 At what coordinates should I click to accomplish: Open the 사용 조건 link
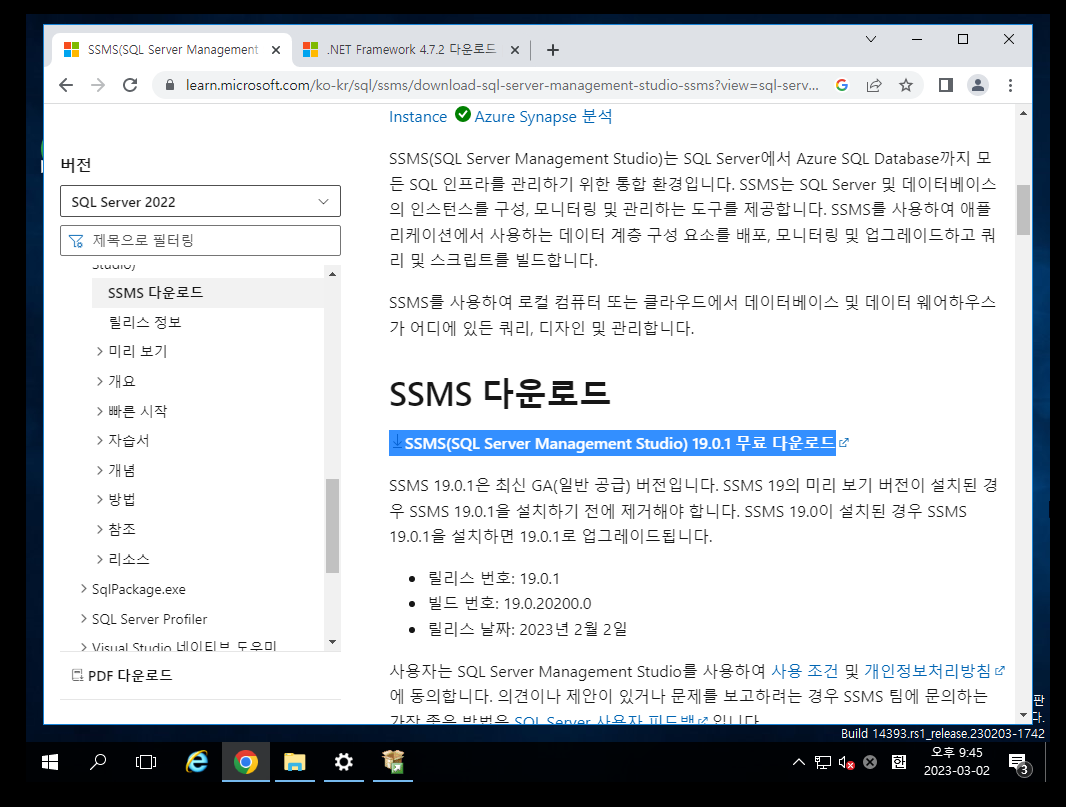click(805, 672)
